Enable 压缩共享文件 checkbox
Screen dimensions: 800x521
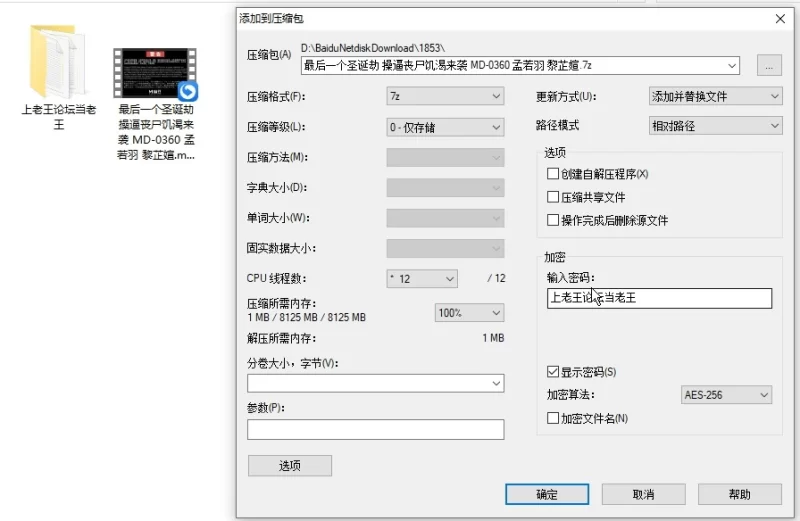(553, 197)
